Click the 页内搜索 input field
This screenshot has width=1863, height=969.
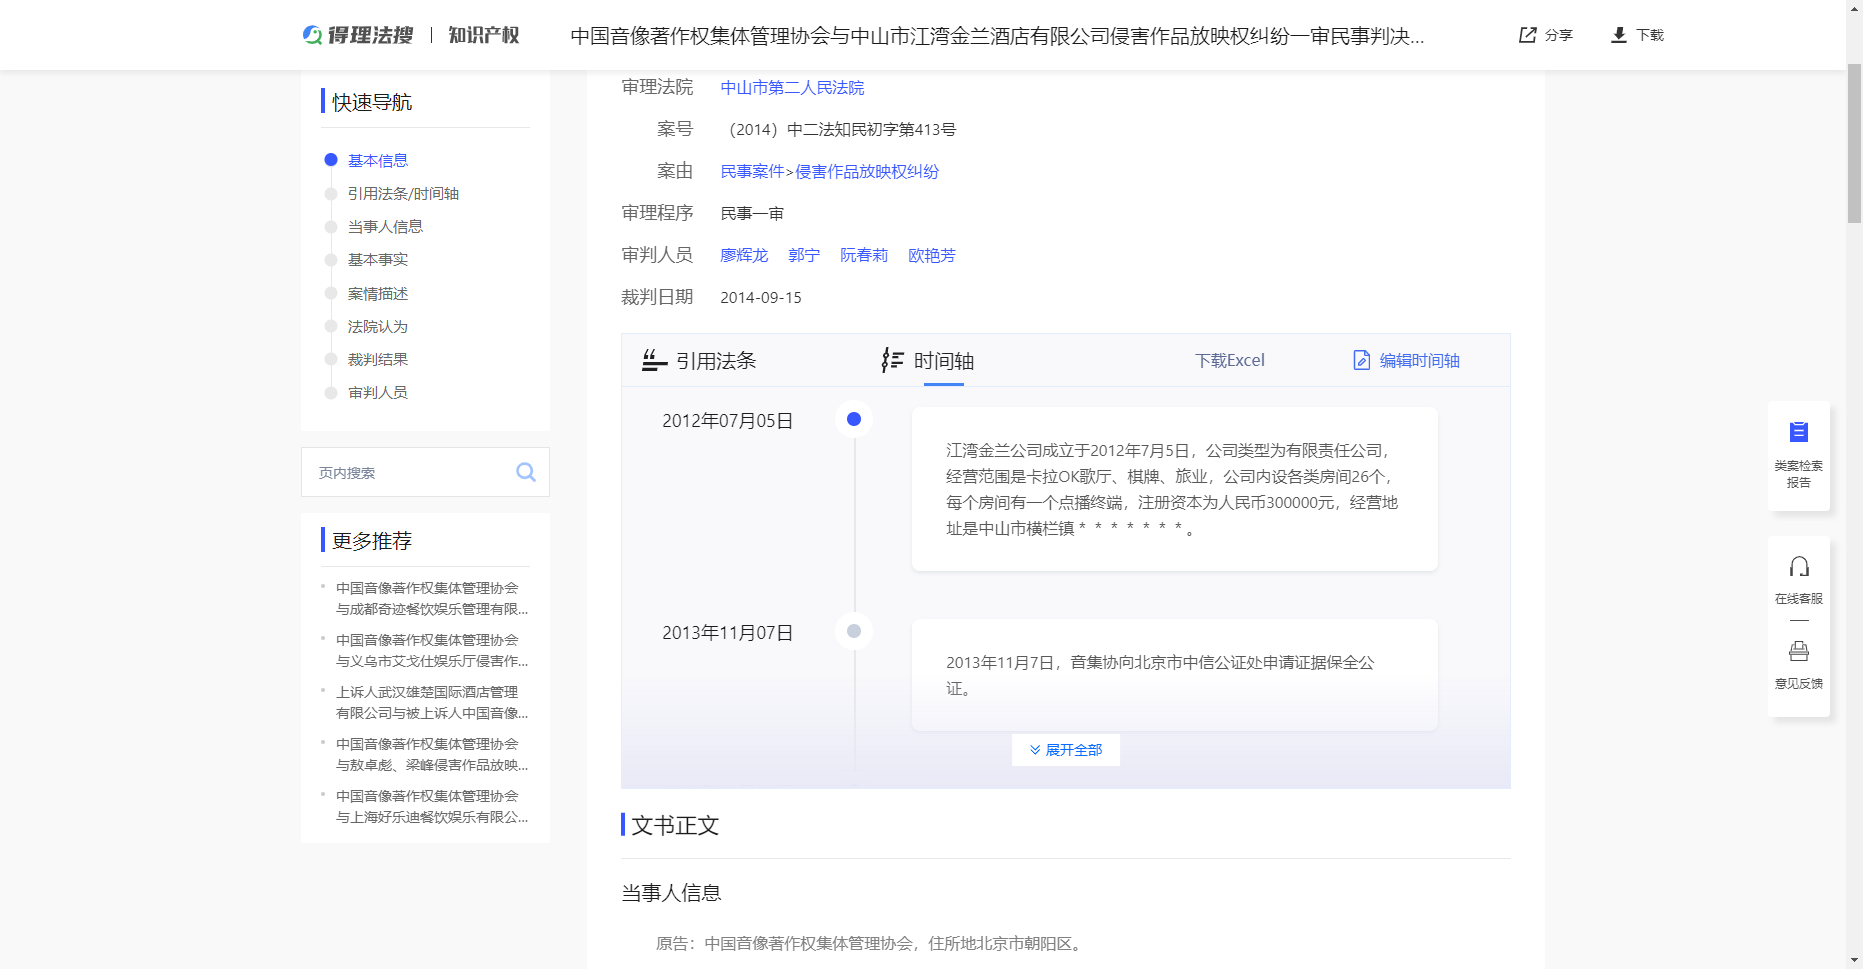pos(410,472)
